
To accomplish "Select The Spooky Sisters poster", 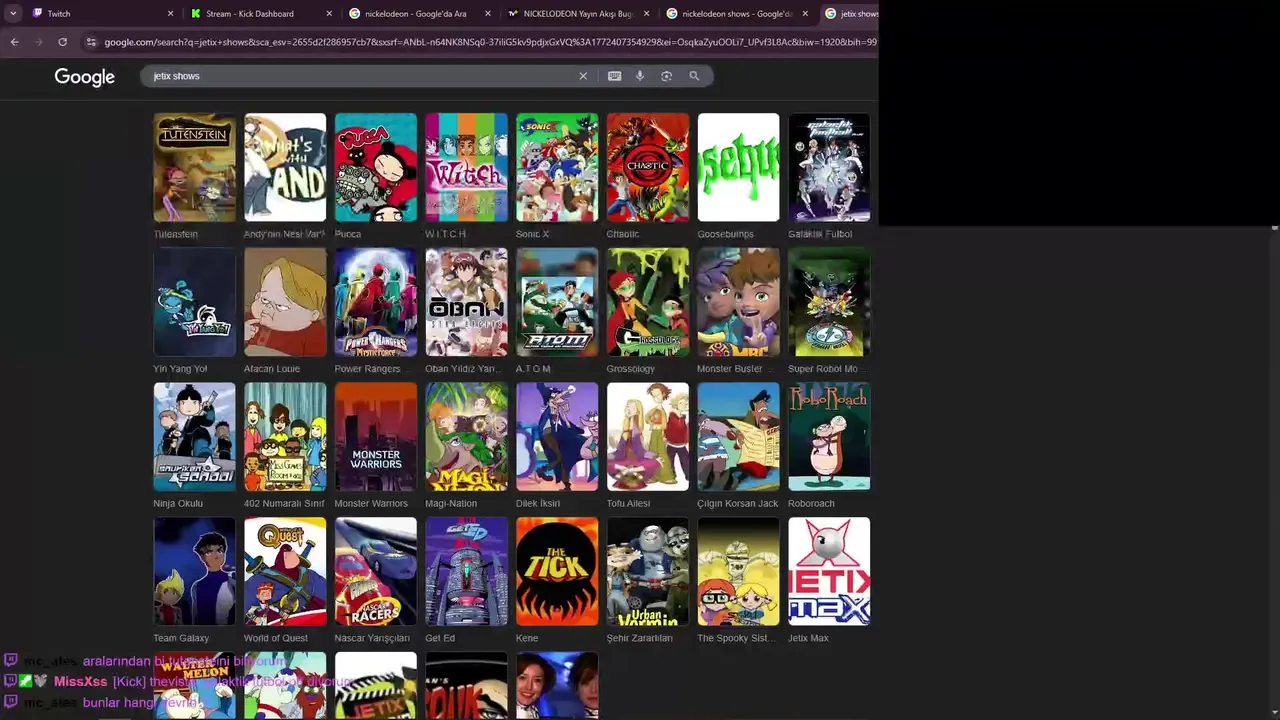I will [x=738, y=571].
